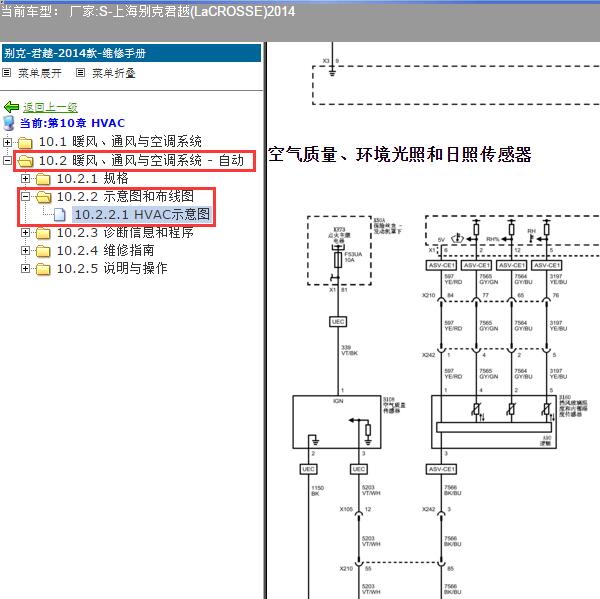Click the ASV-CE1 box above wire 7566 BK/BU
Image resolution: width=600 pixels, height=599 pixels.
(441, 469)
